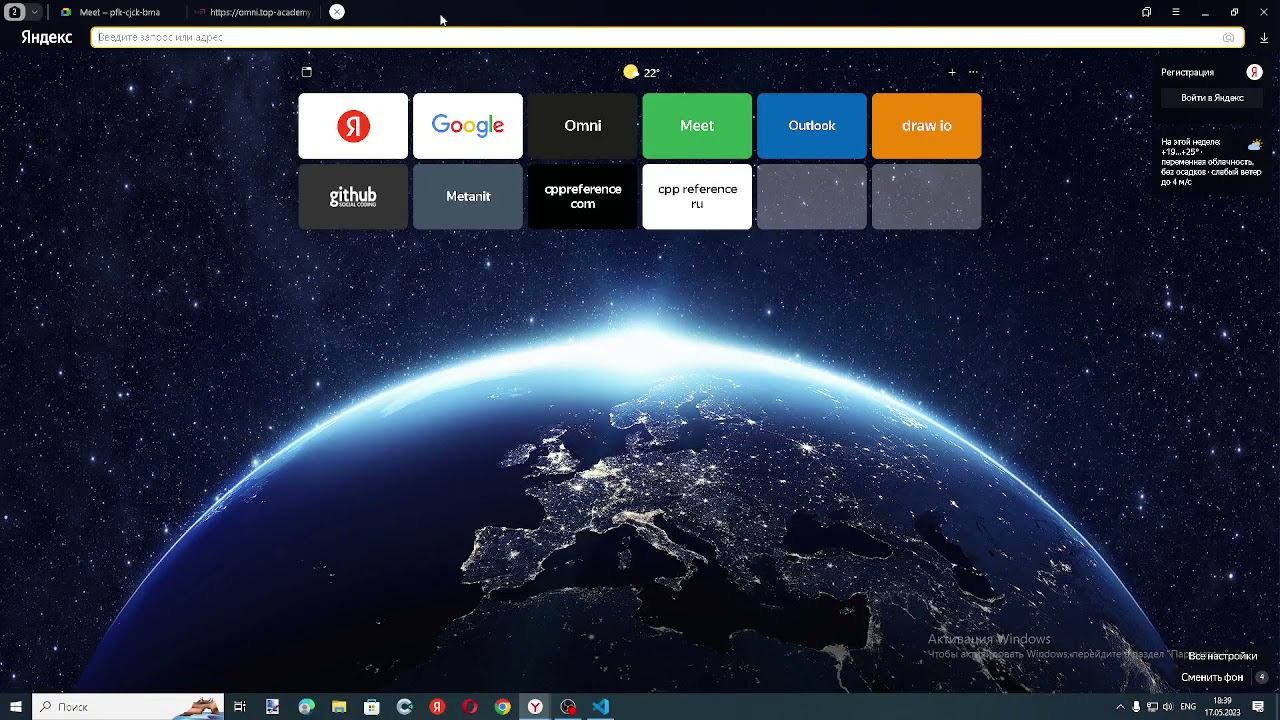This screenshot has height=720, width=1280.
Task: Open the Google speed dial tile
Action: 468,126
